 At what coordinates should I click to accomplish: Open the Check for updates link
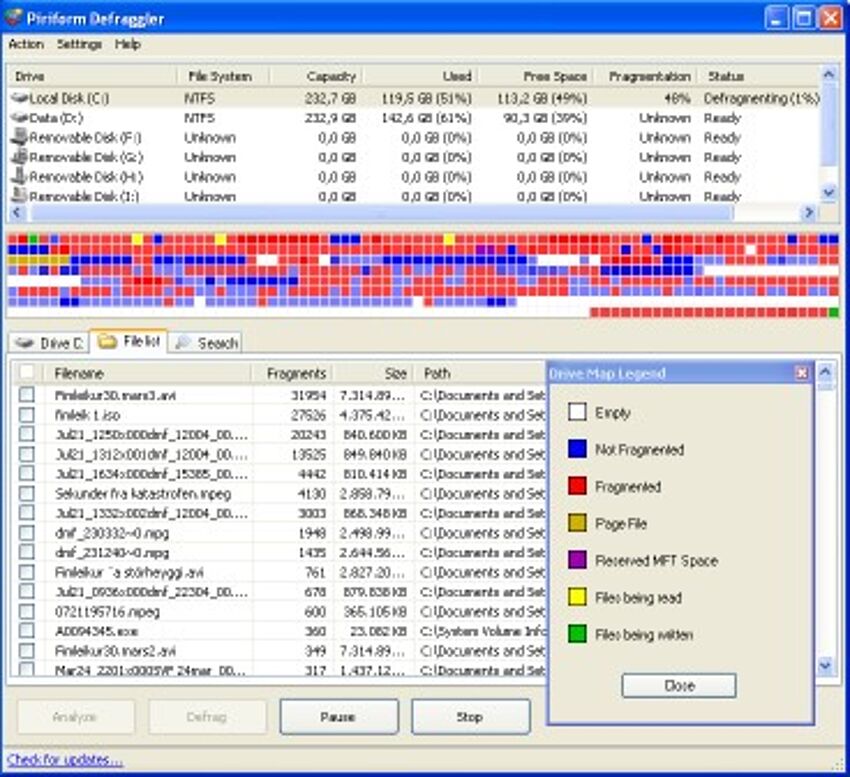65,760
